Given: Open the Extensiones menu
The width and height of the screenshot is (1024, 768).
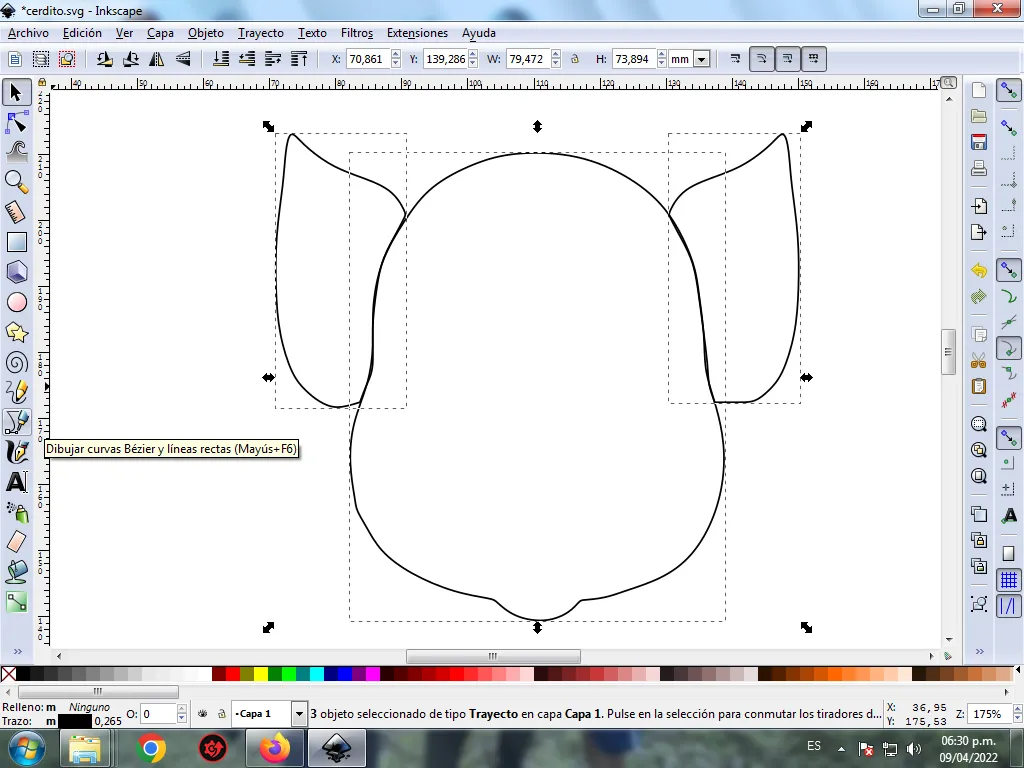Looking at the screenshot, I should [417, 33].
